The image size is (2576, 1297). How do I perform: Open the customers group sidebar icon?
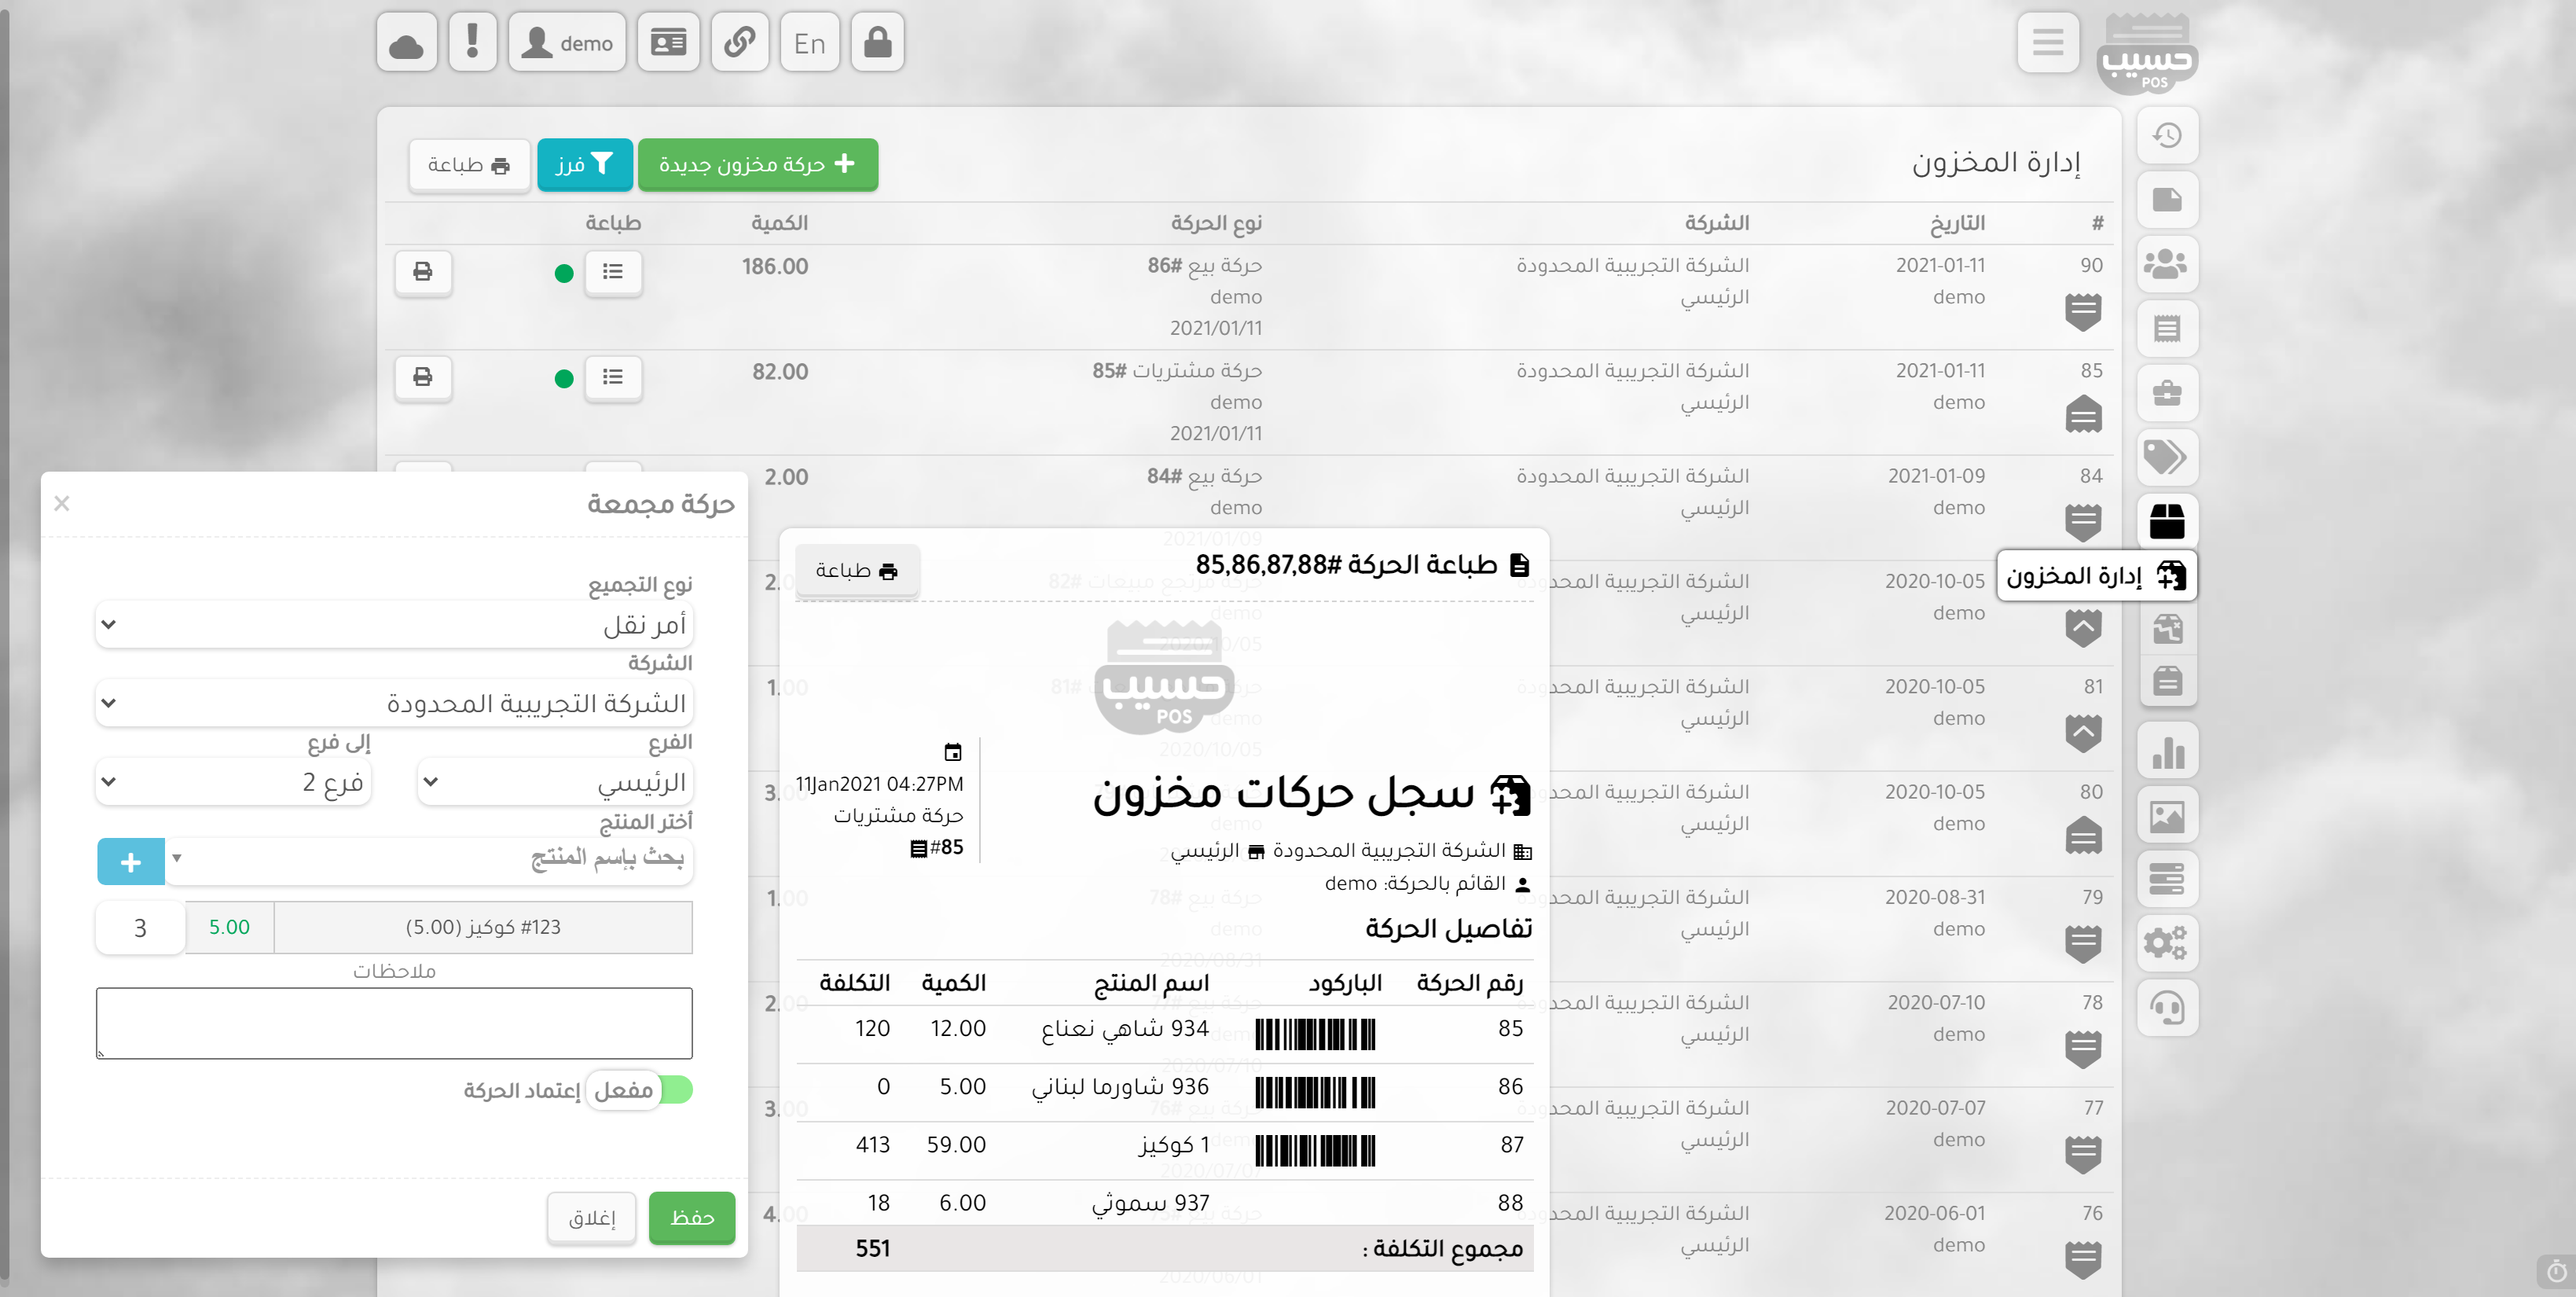coord(2166,264)
